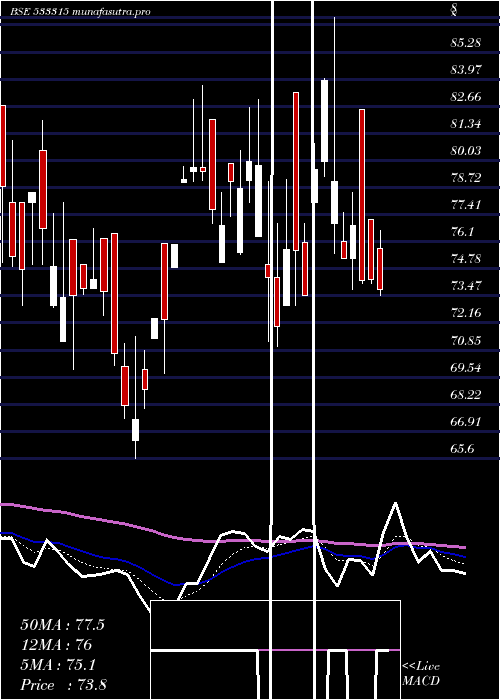Pick the 69.54 axis value
The width and height of the screenshot is (500, 700).
[x=466, y=368]
